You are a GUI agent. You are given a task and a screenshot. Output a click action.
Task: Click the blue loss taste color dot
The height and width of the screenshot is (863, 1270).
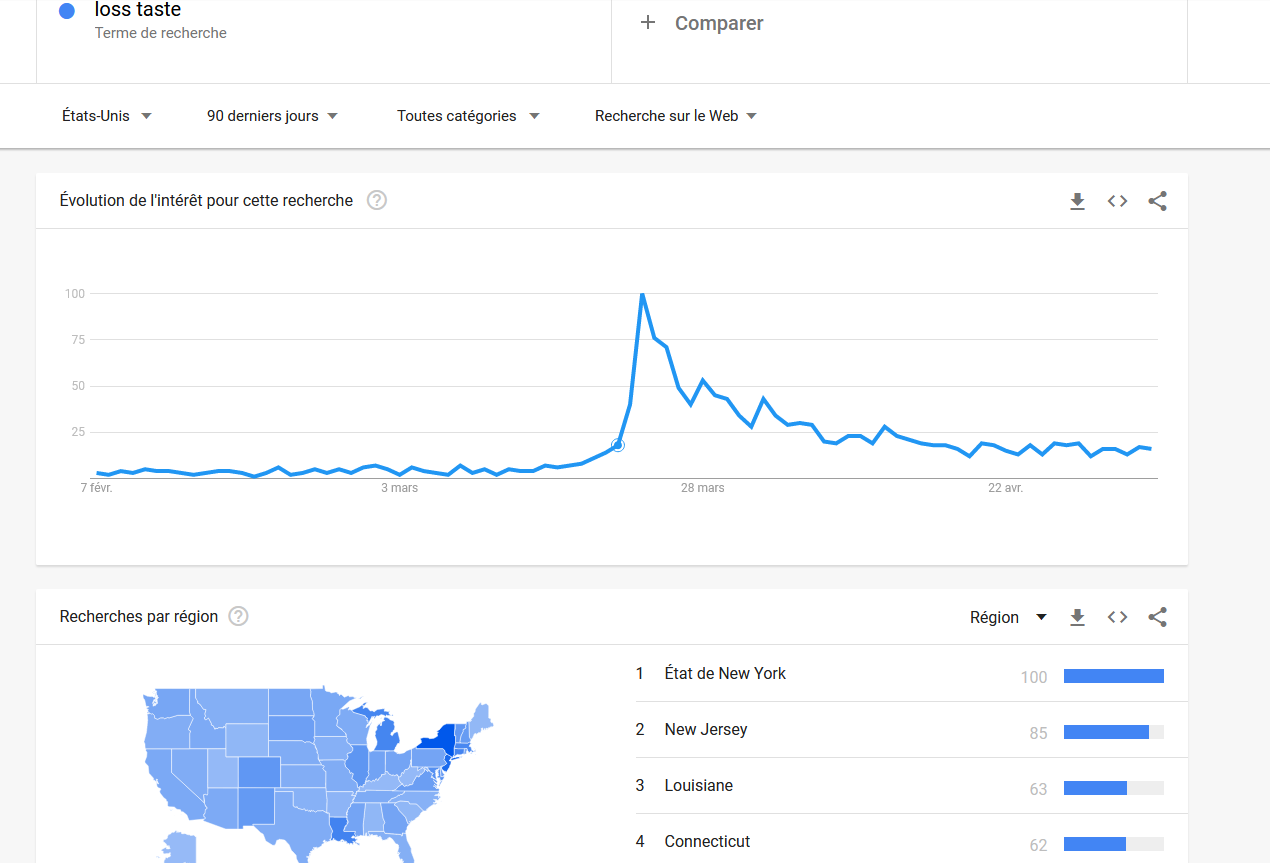coord(67,12)
